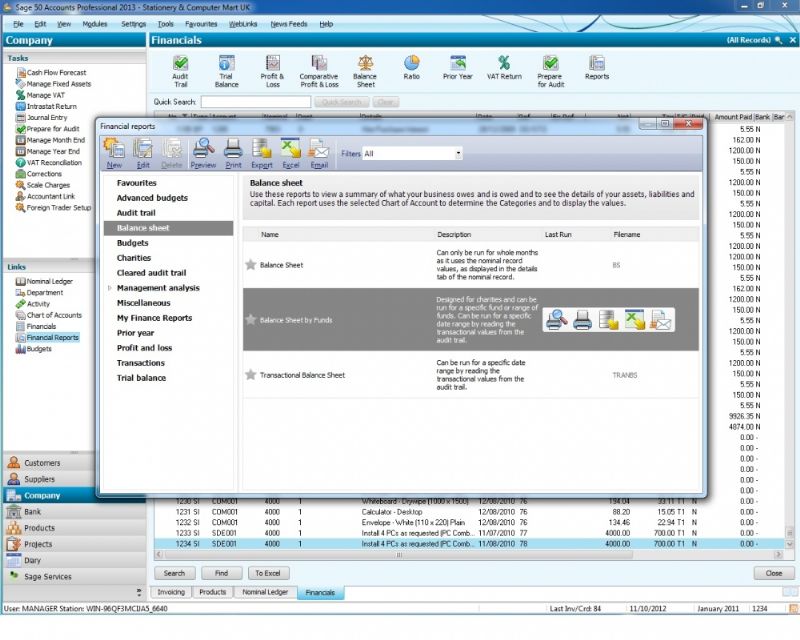
Task: Send Balance Sheet by Funds to Excel
Action: (635, 320)
